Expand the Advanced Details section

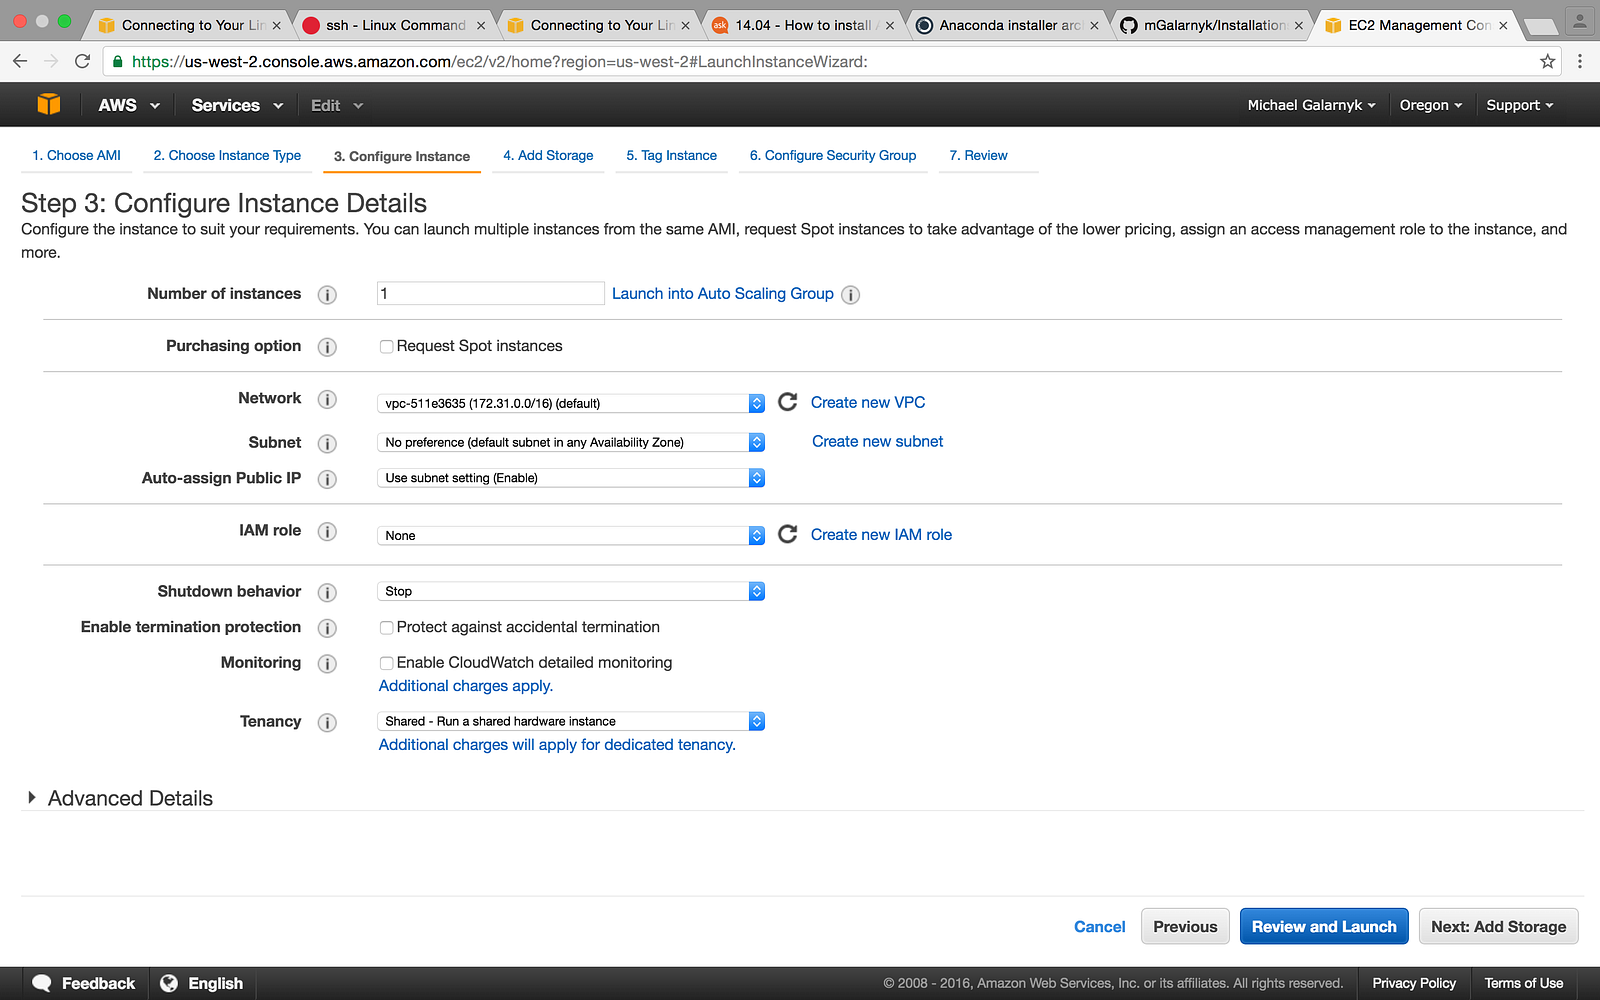(120, 798)
